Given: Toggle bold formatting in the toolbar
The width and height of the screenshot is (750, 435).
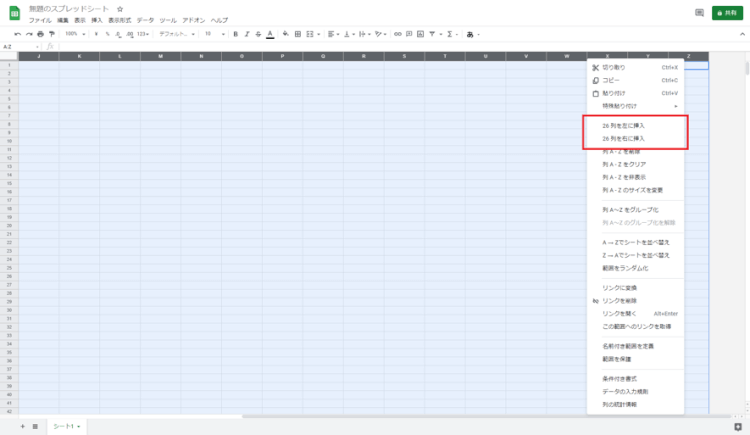Looking at the screenshot, I should point(234,33).
